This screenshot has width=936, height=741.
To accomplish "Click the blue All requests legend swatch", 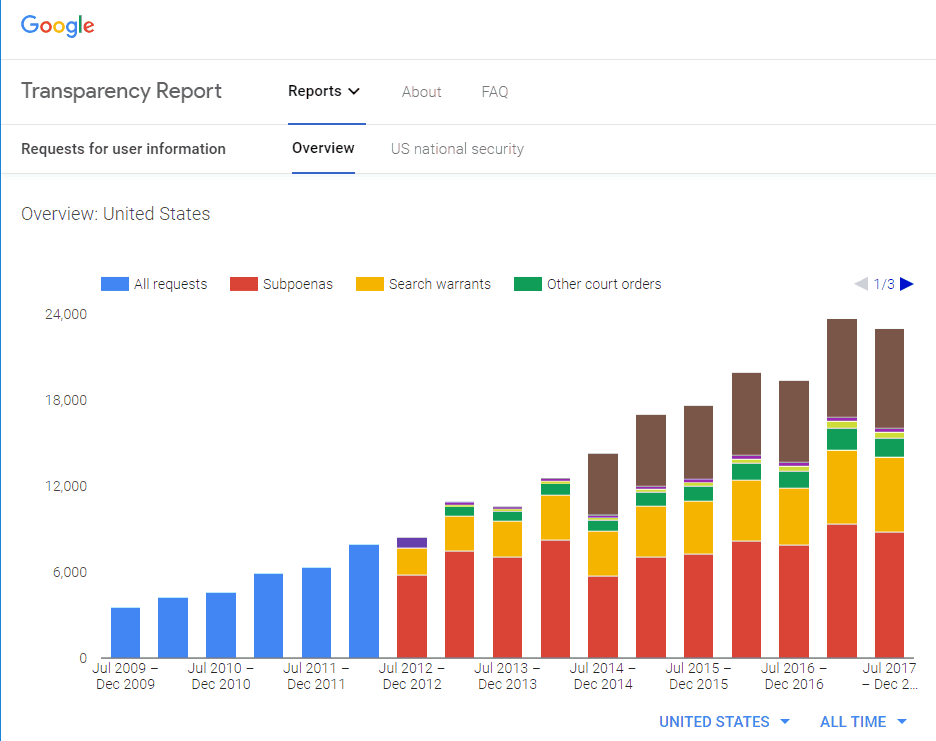I will pyautogui.click(x=115, y=284).
